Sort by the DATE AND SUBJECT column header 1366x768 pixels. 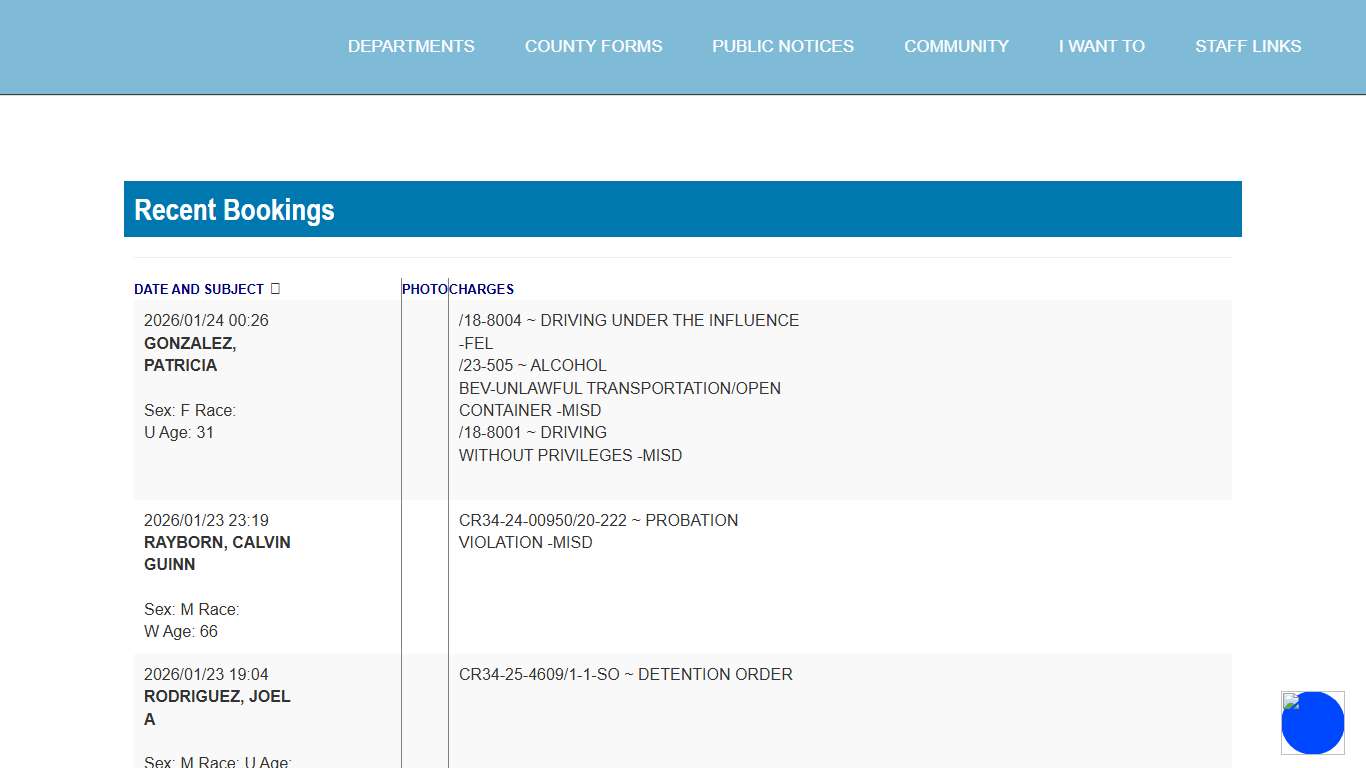199,289
